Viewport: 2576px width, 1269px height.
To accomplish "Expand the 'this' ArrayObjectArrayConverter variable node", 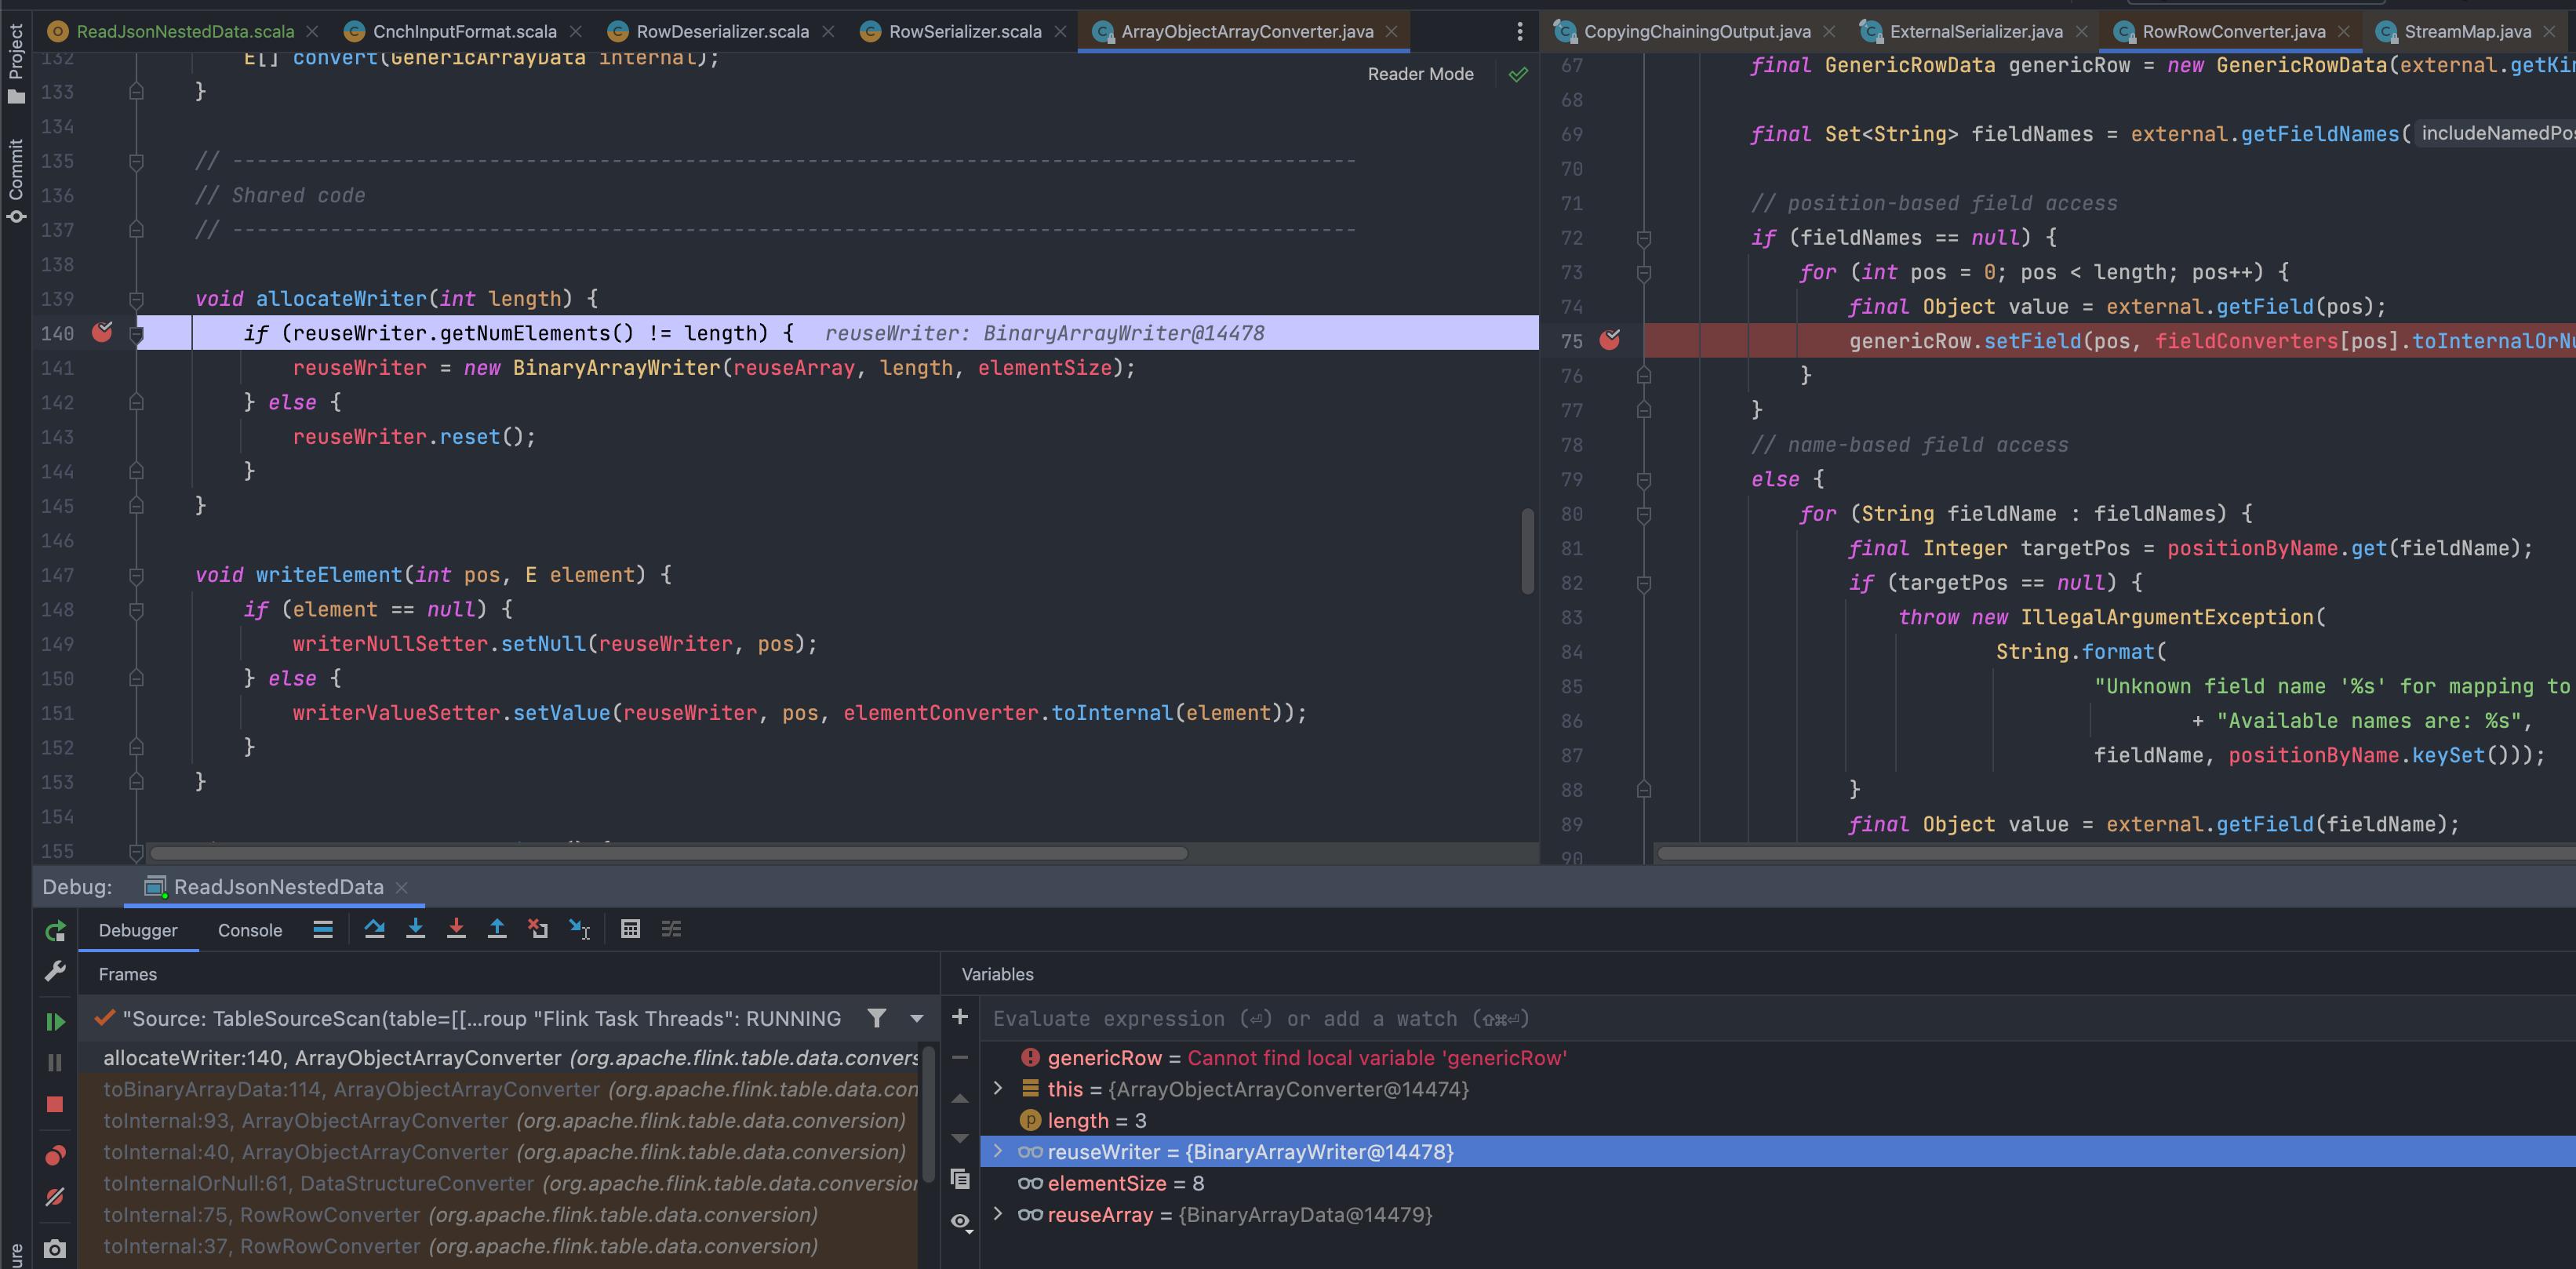I will [997, 1089].
